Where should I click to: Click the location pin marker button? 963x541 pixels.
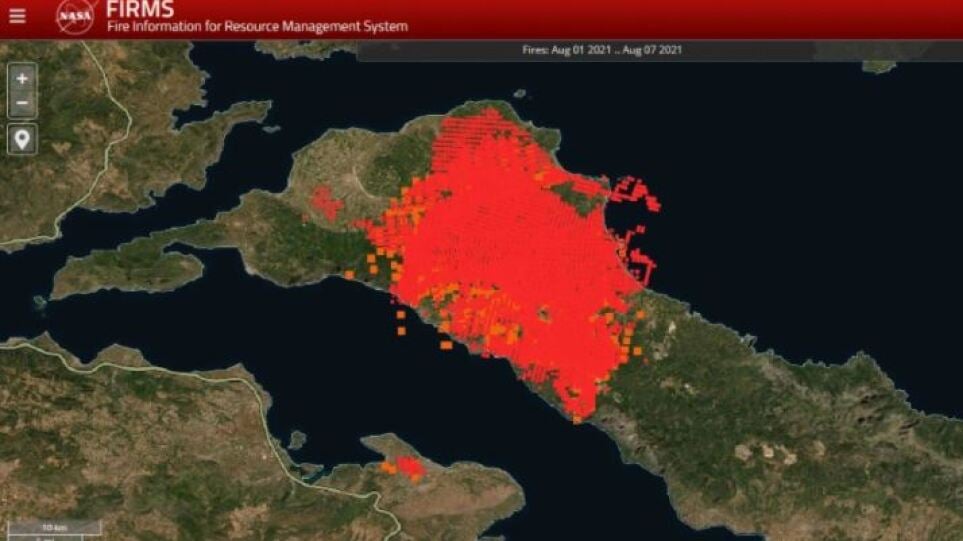point(22,139)
